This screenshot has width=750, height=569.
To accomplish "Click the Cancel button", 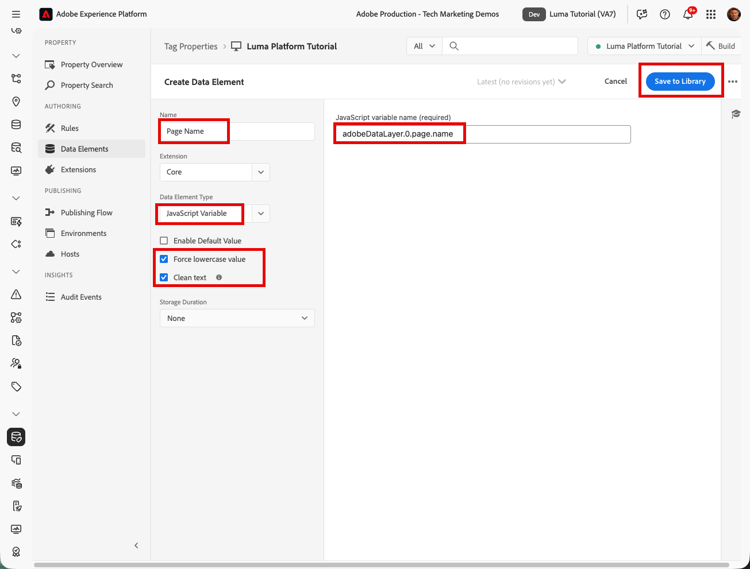I will (615, 81).
